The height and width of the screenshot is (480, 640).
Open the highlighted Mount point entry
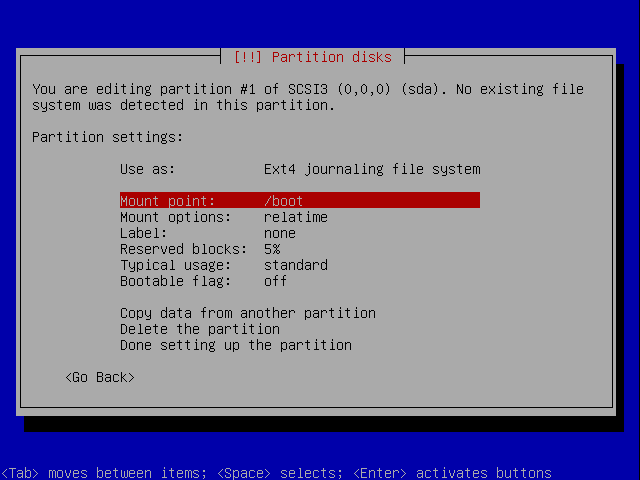tap(300, 200)
